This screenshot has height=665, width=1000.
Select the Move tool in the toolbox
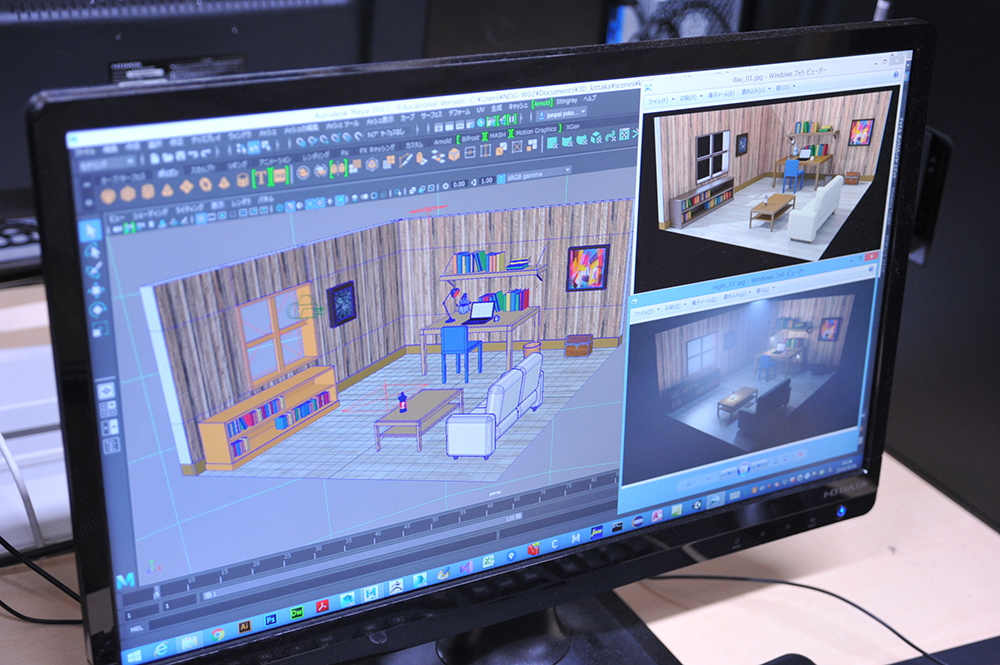click(x=96, y=291)
